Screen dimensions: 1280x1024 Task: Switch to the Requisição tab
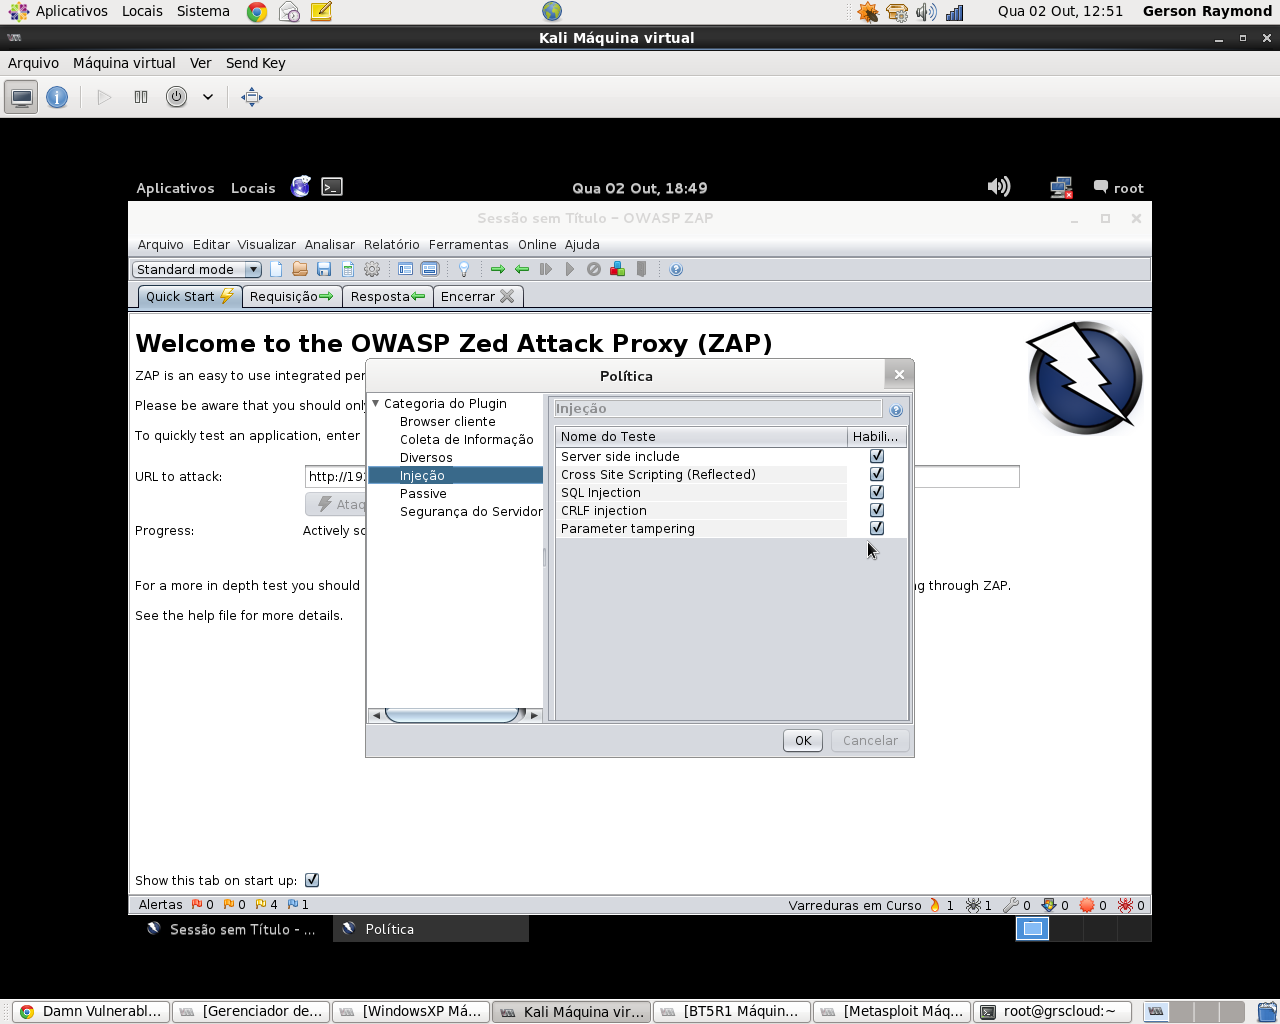click(x=291, y=296)
